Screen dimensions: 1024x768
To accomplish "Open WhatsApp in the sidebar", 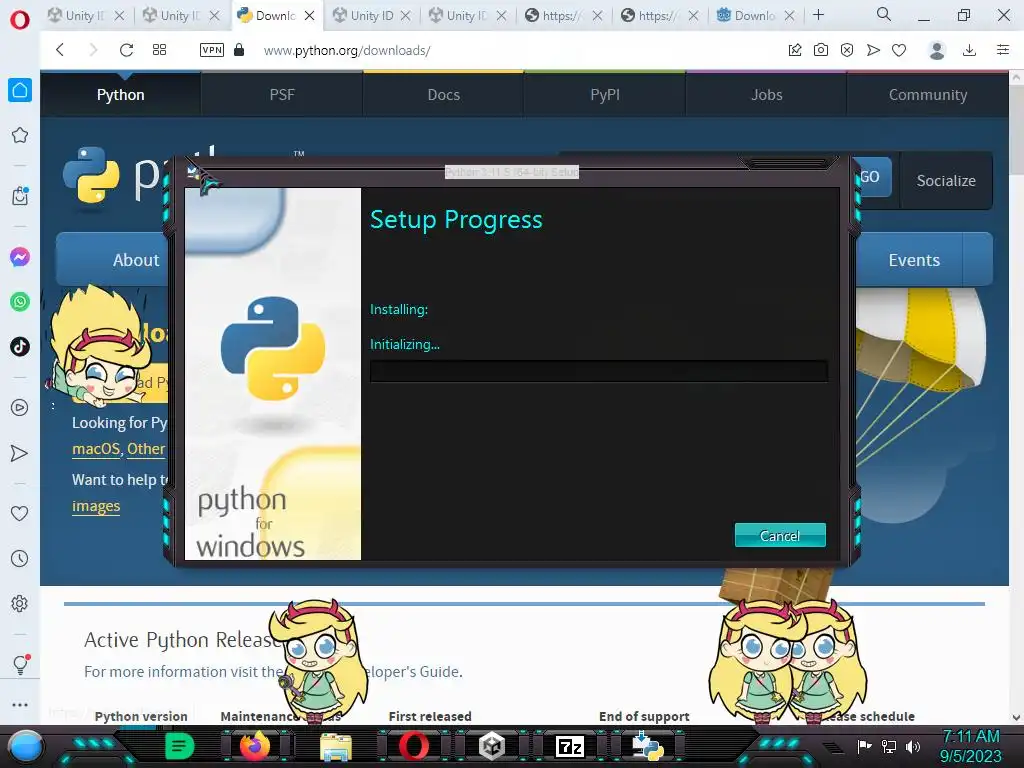I will point(20,302).
